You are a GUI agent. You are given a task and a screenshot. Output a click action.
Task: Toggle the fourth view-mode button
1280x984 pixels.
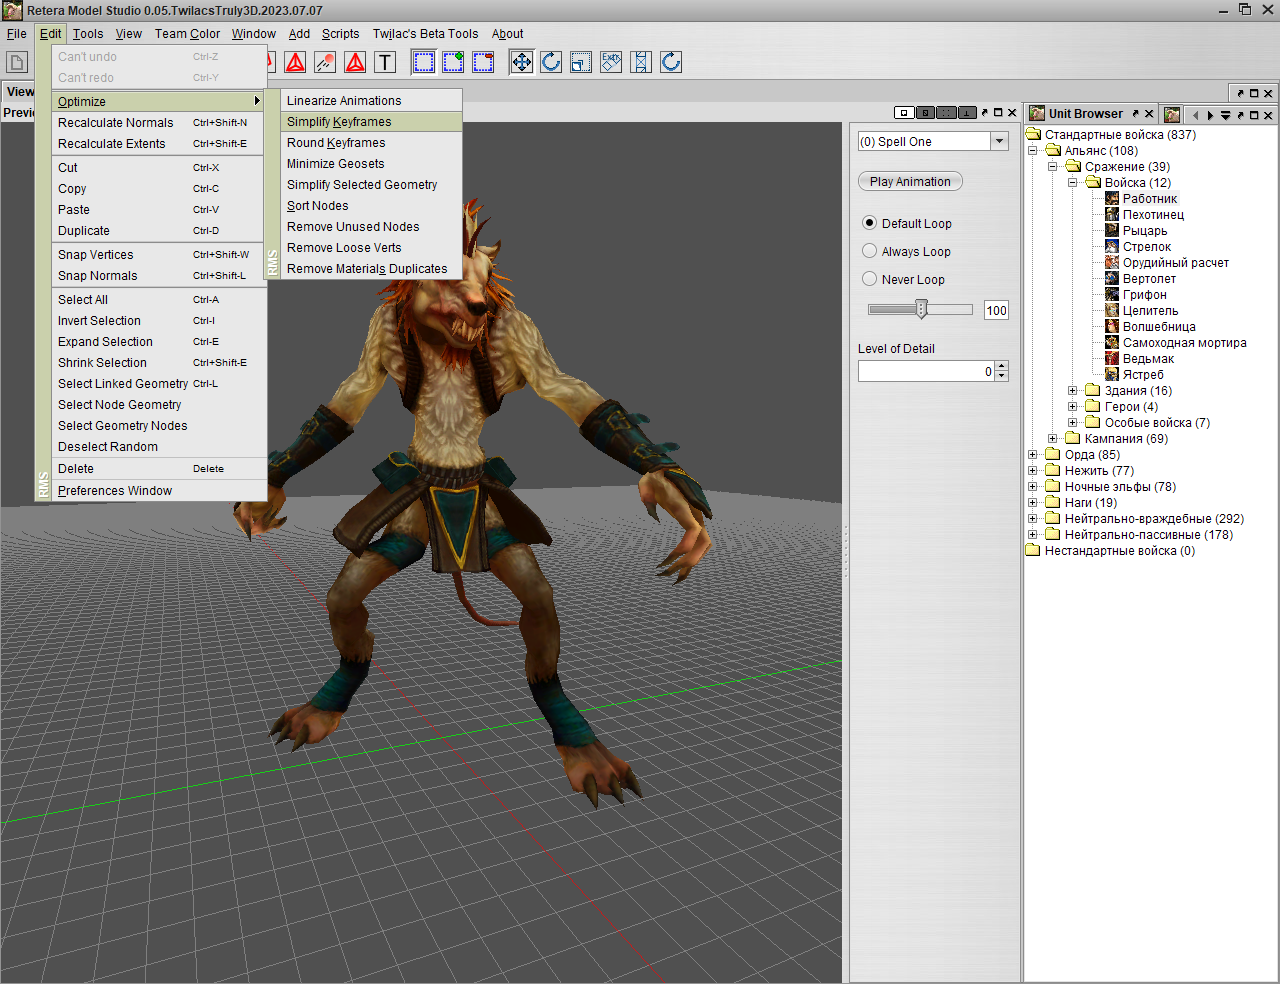pos(968,113)
